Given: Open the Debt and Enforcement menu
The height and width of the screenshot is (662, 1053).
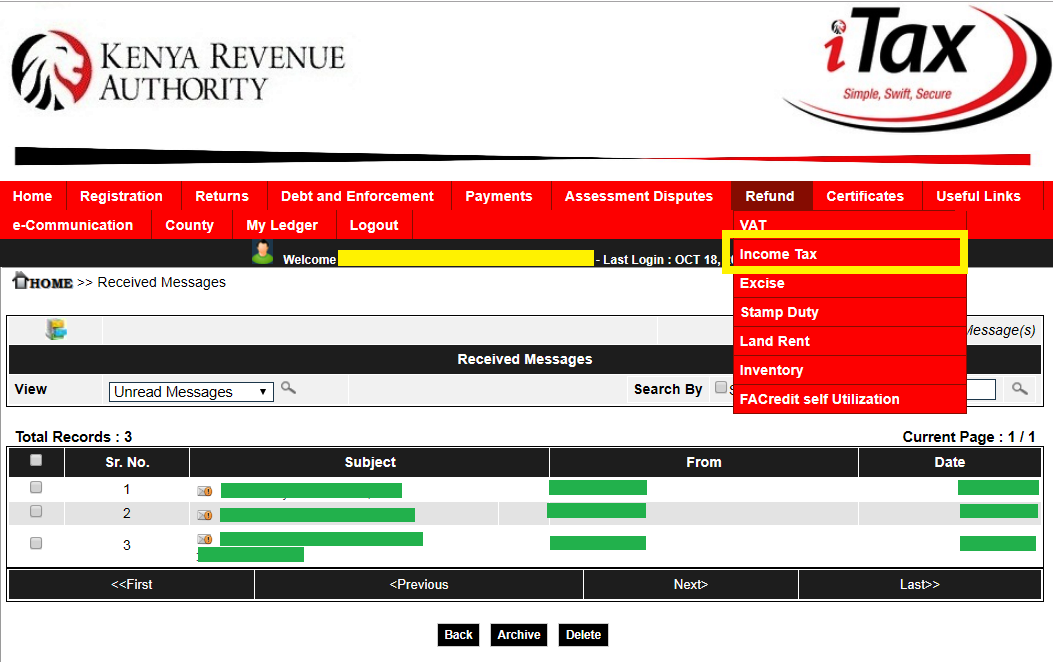Looking at the screenshot, I should [x=357, y=196].
